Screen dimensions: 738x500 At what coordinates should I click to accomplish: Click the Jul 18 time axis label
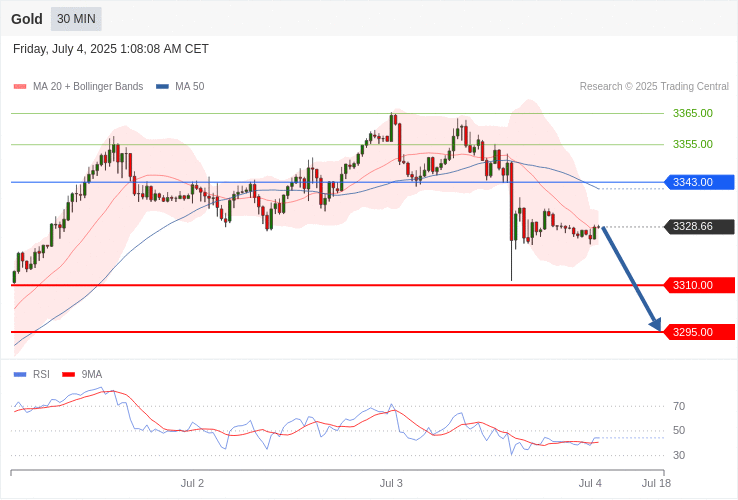coord(657,484)
